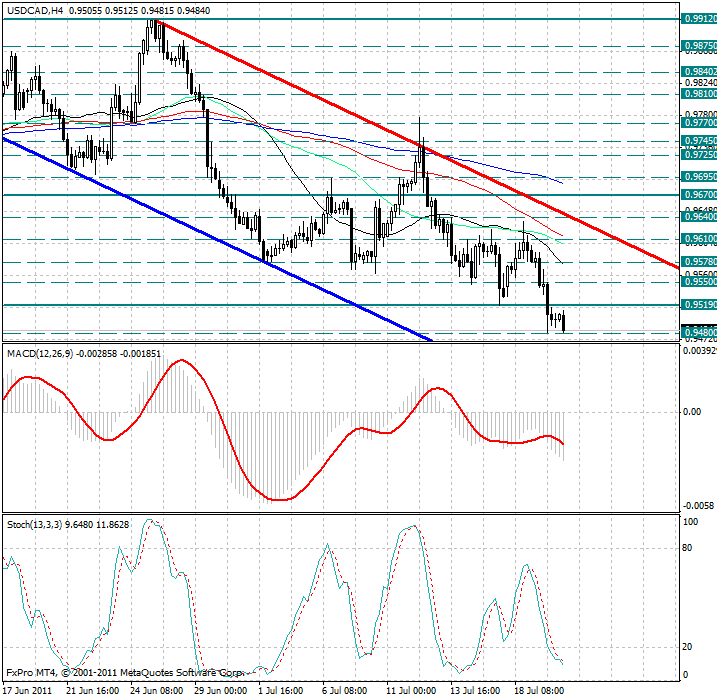Select the 0.9550 price level label

(699, 281)
